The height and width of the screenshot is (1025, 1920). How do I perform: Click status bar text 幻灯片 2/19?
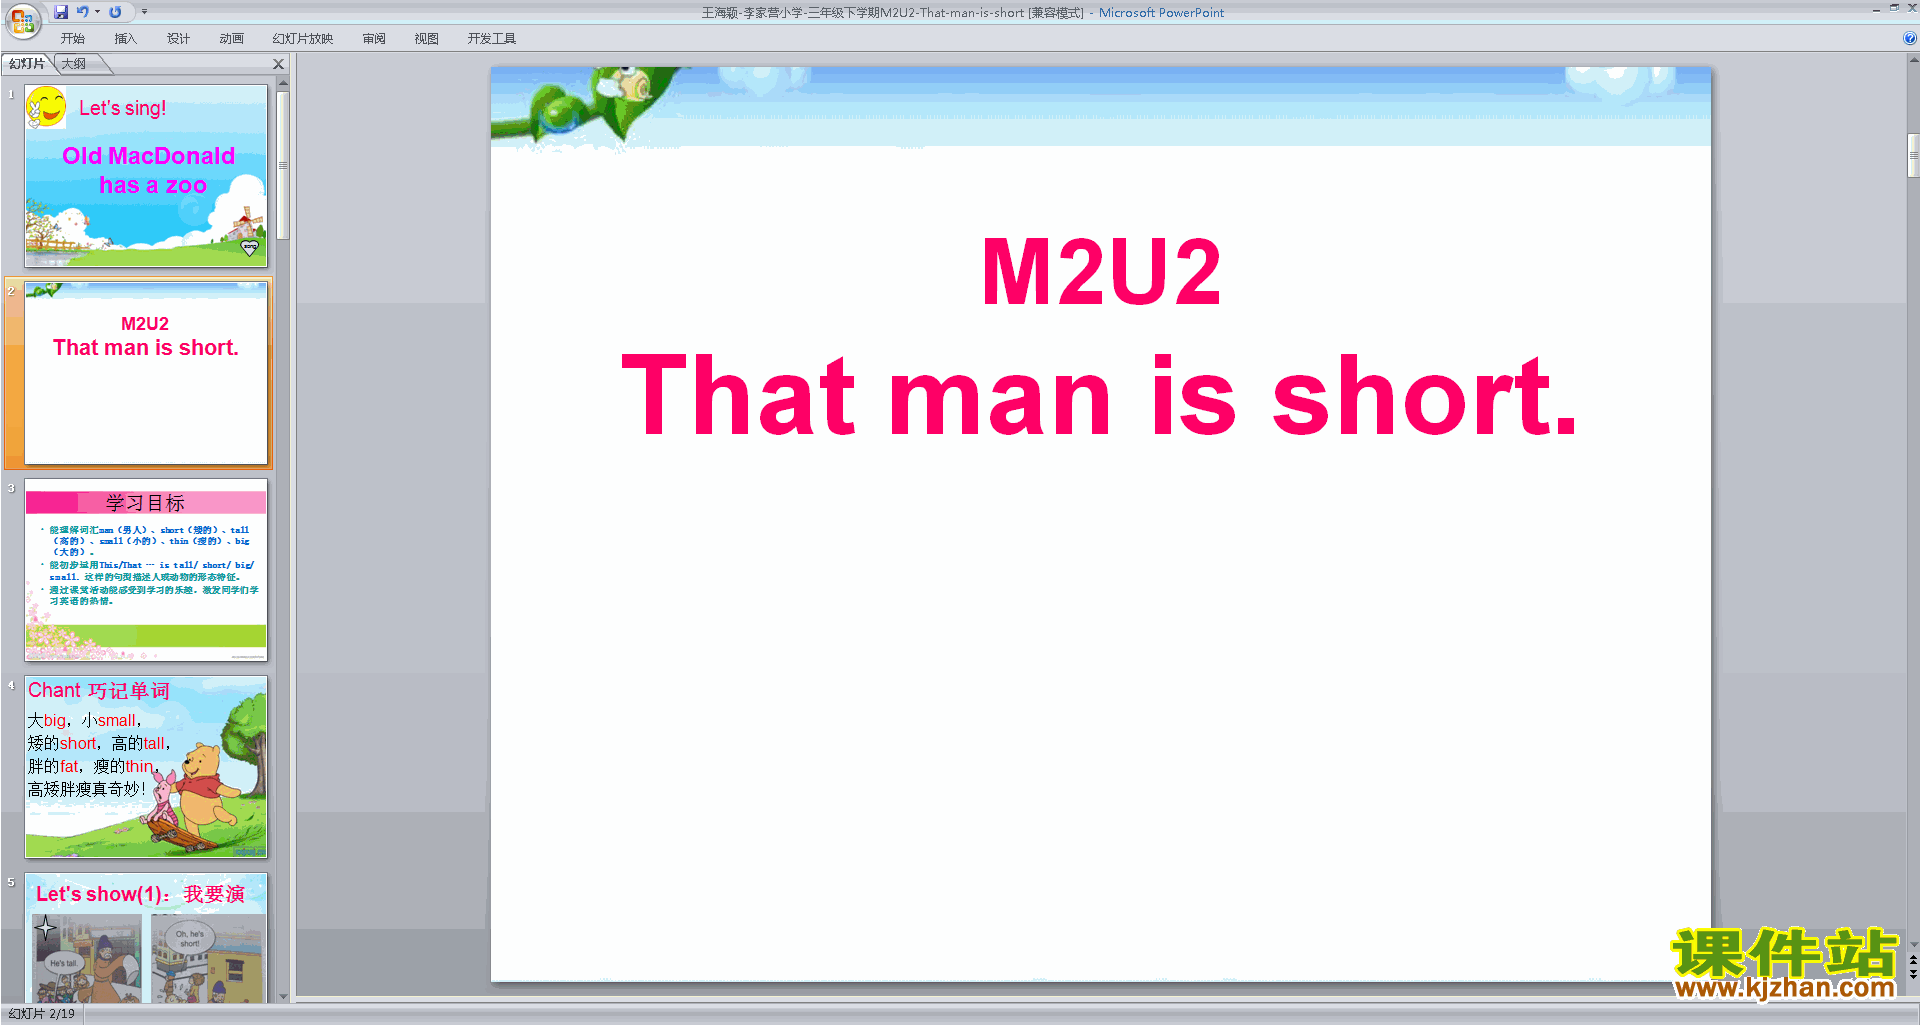(x=42, y=1014)
